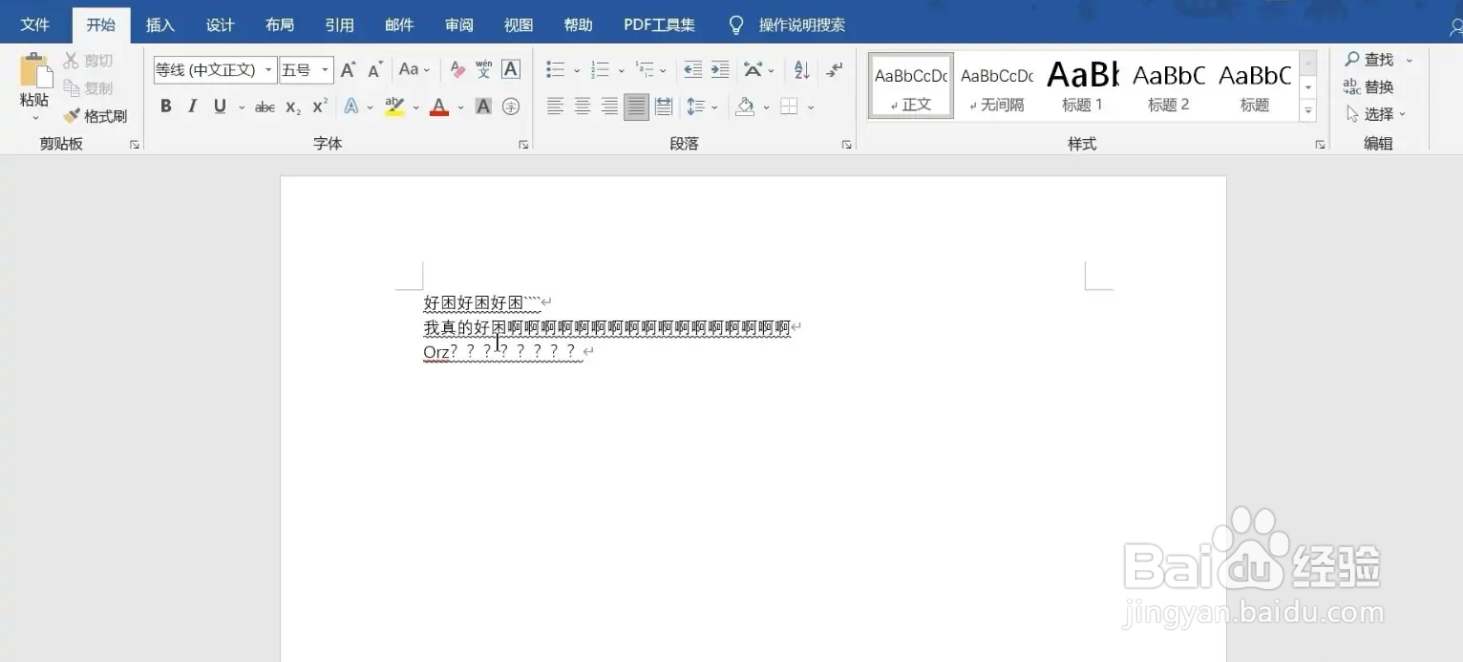Align text to the right

(x=609, y=107)
